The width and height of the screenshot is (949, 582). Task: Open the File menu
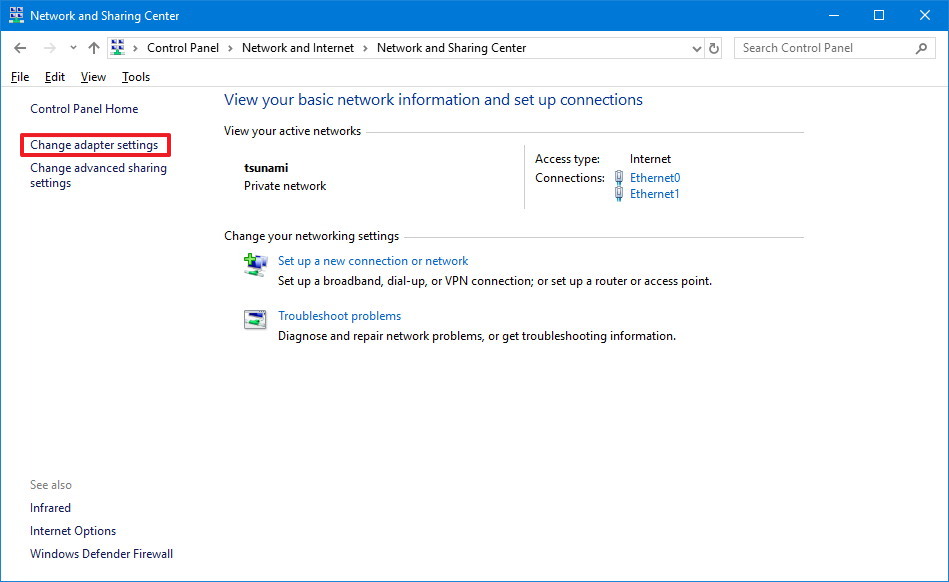point(19,76)
